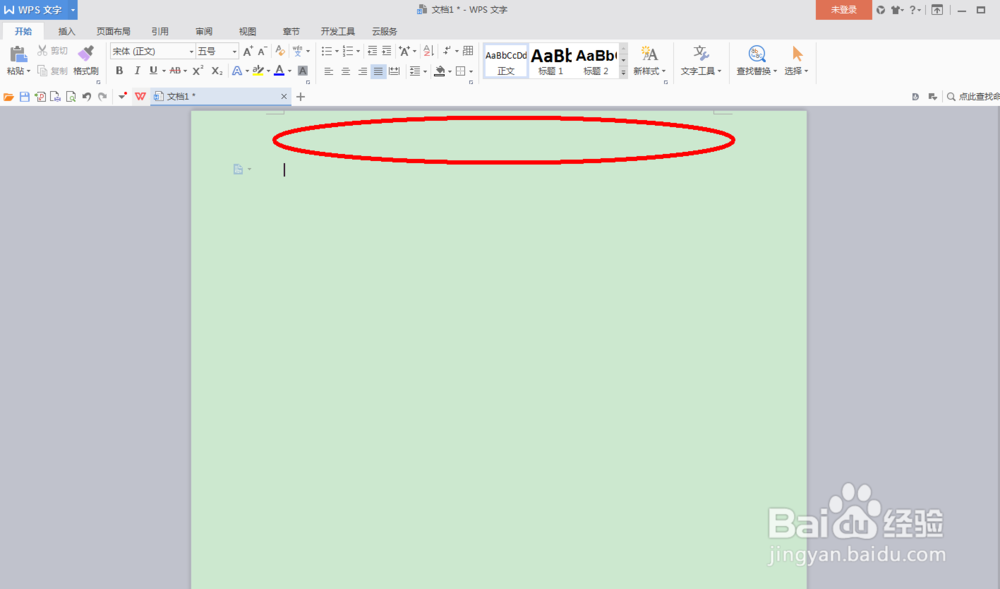The width and height of the screenshot is (1000, 589).
Task: Toggle Subscript X₂ formatting
Action: [217, 71]
